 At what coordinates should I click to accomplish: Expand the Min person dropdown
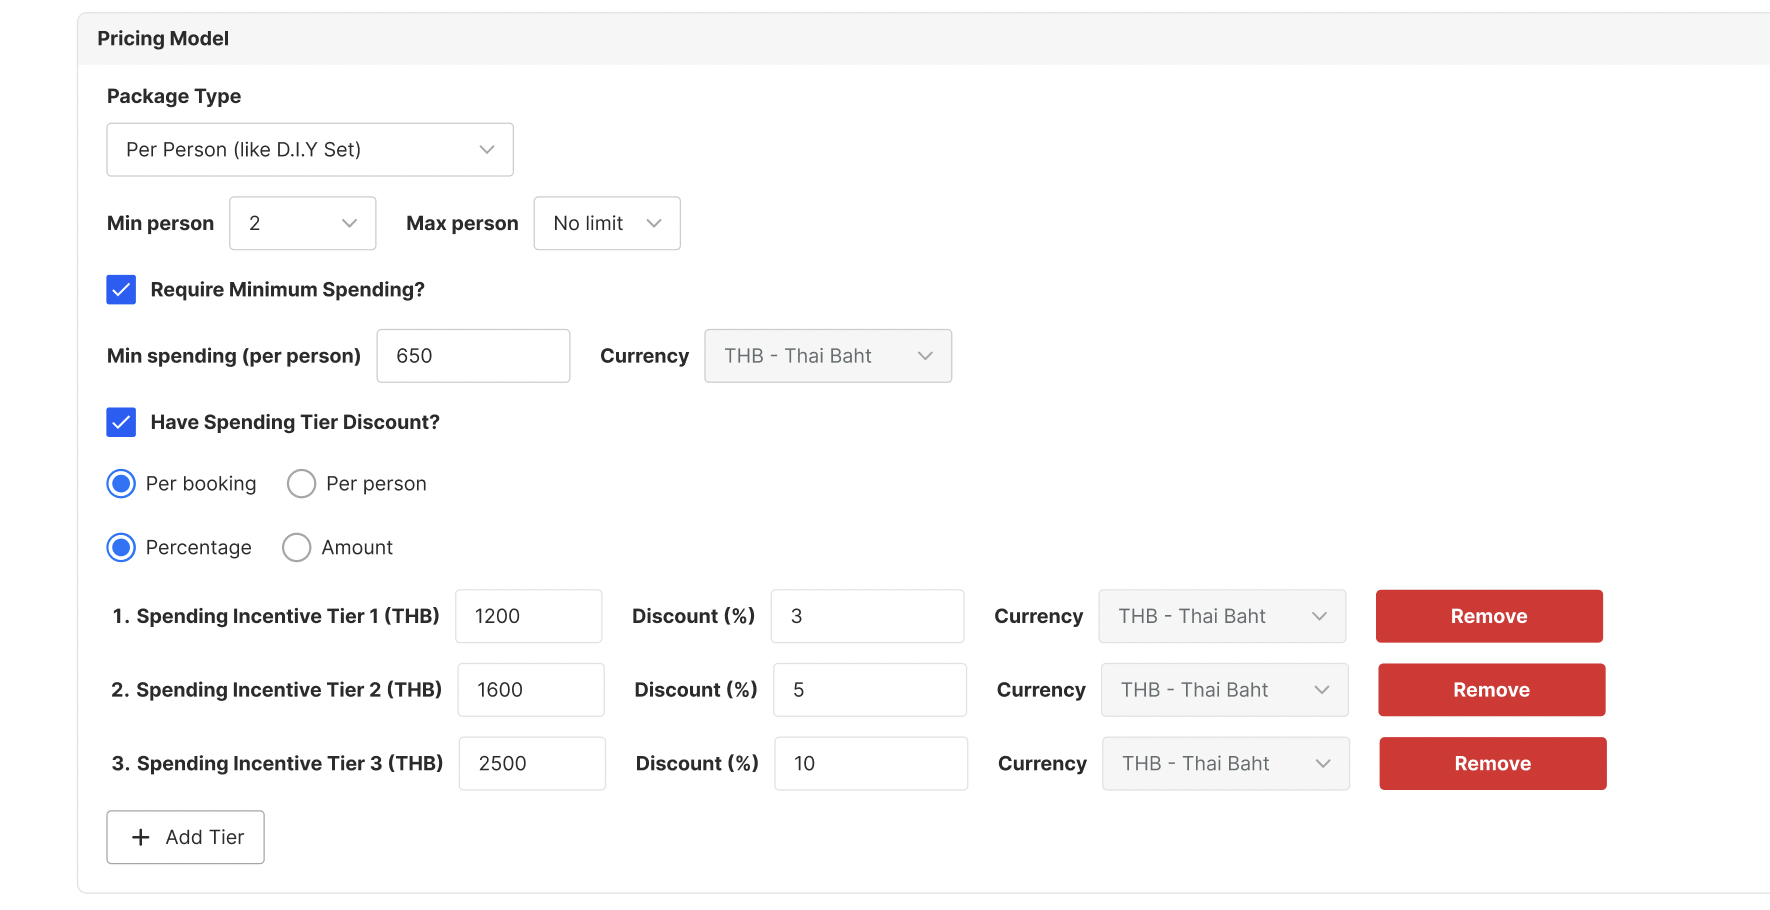click(302, 223)
